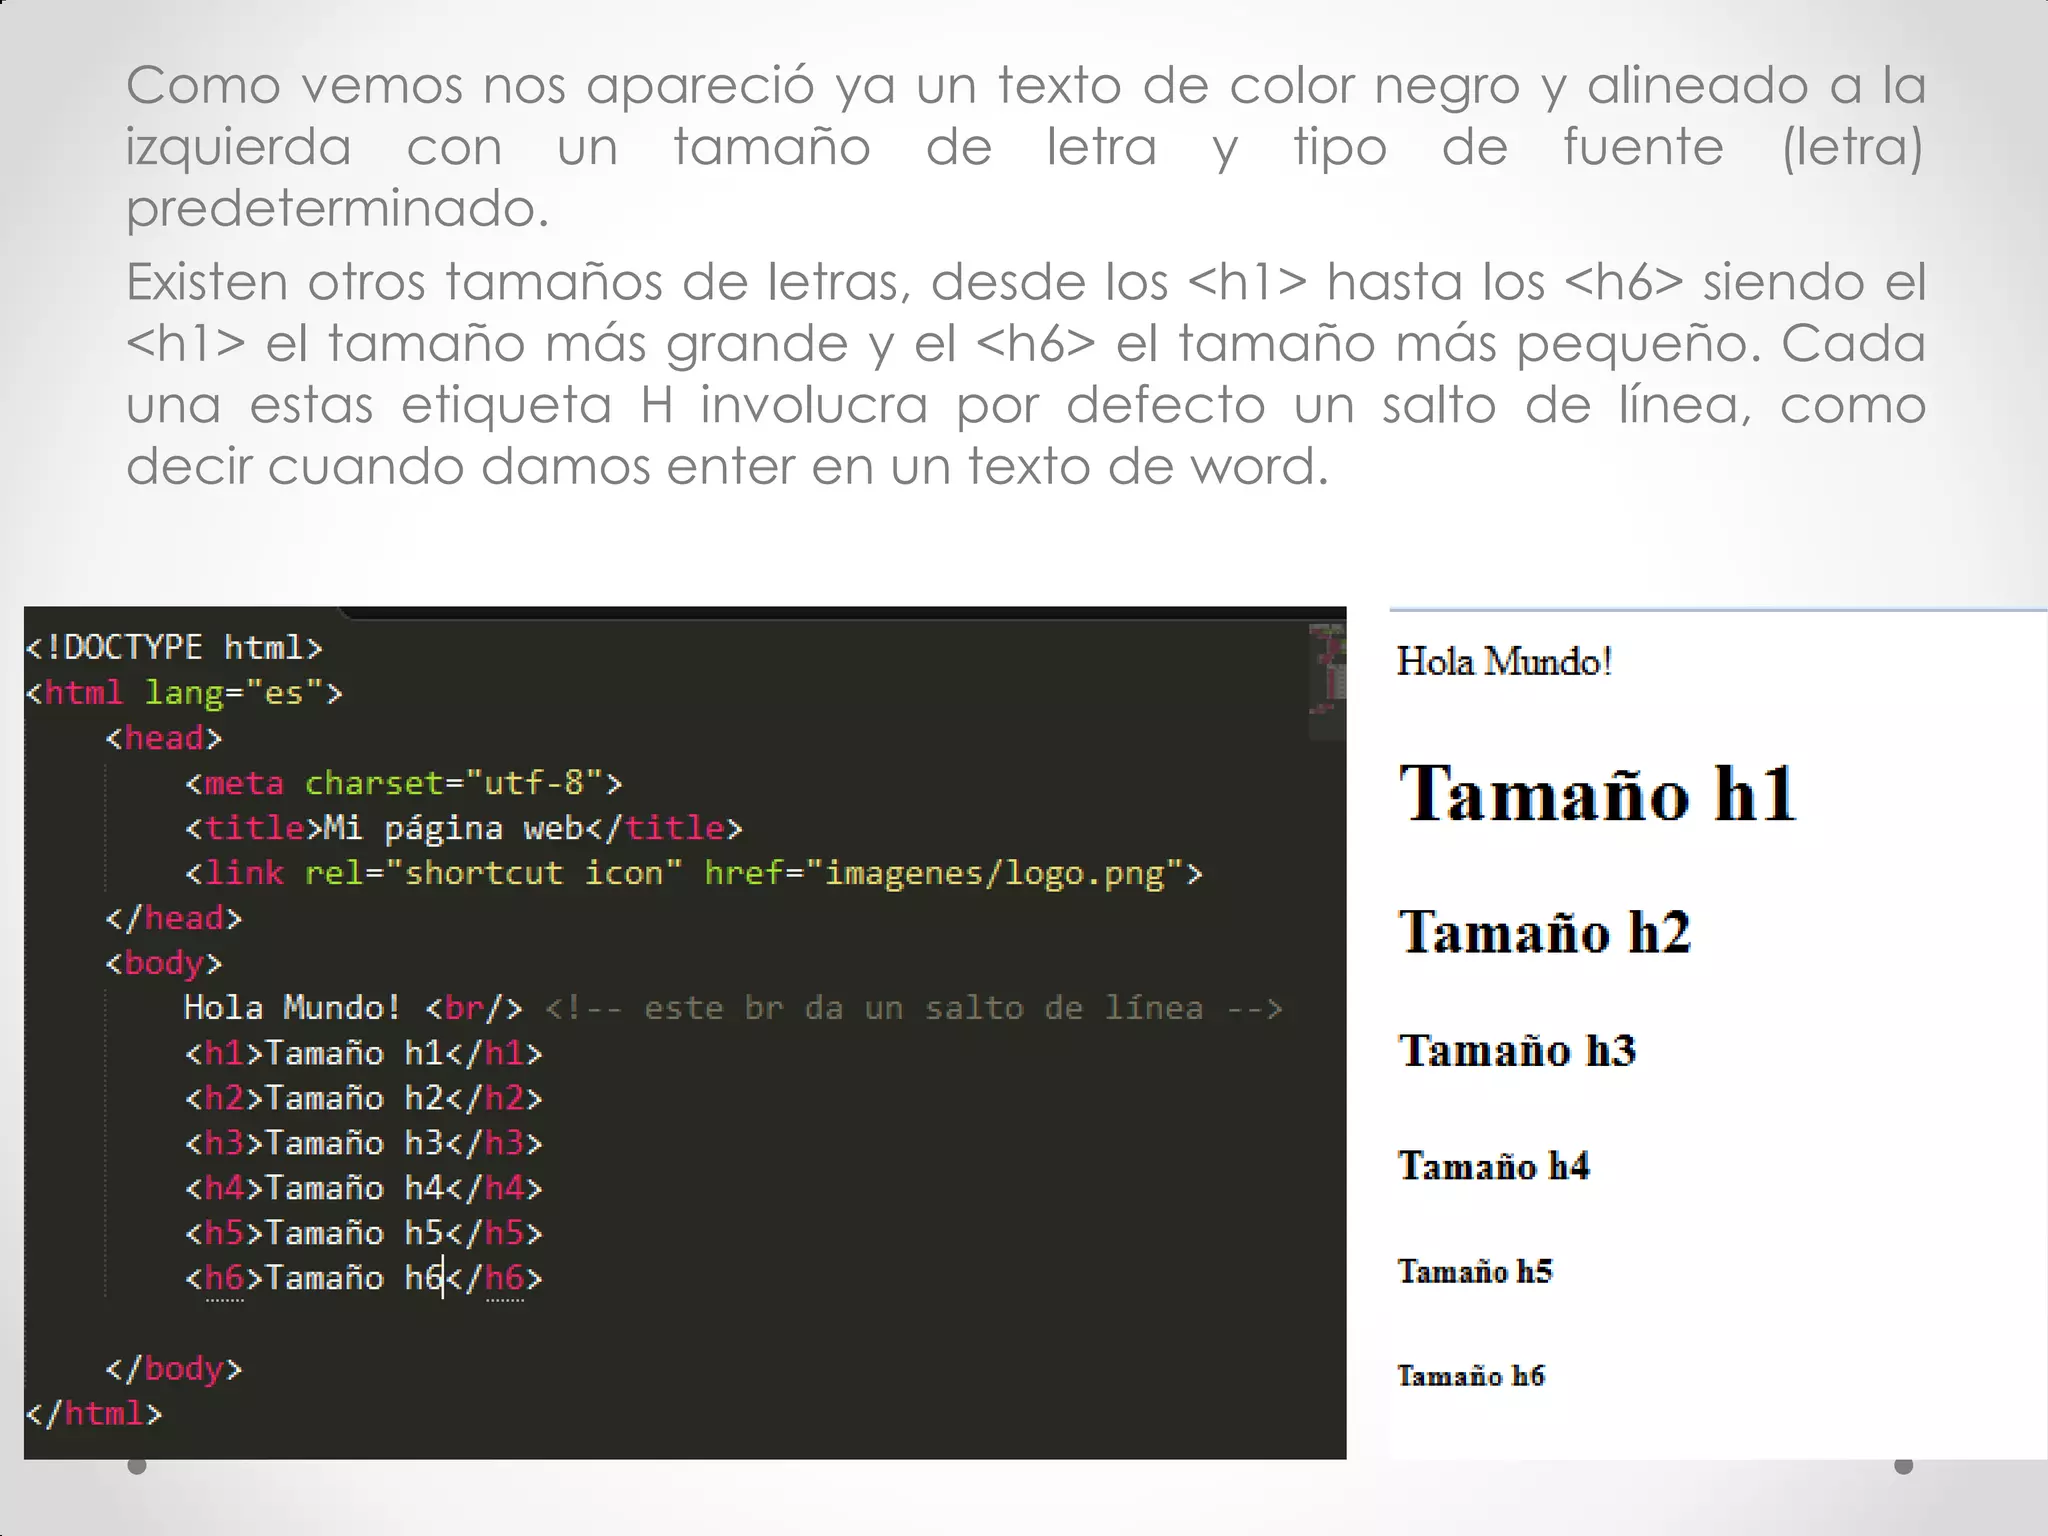Click the minimap thumbnail in the code editor
Screen dimensions: 2048x1536
pyautogui.click(x=1327, y=680)
